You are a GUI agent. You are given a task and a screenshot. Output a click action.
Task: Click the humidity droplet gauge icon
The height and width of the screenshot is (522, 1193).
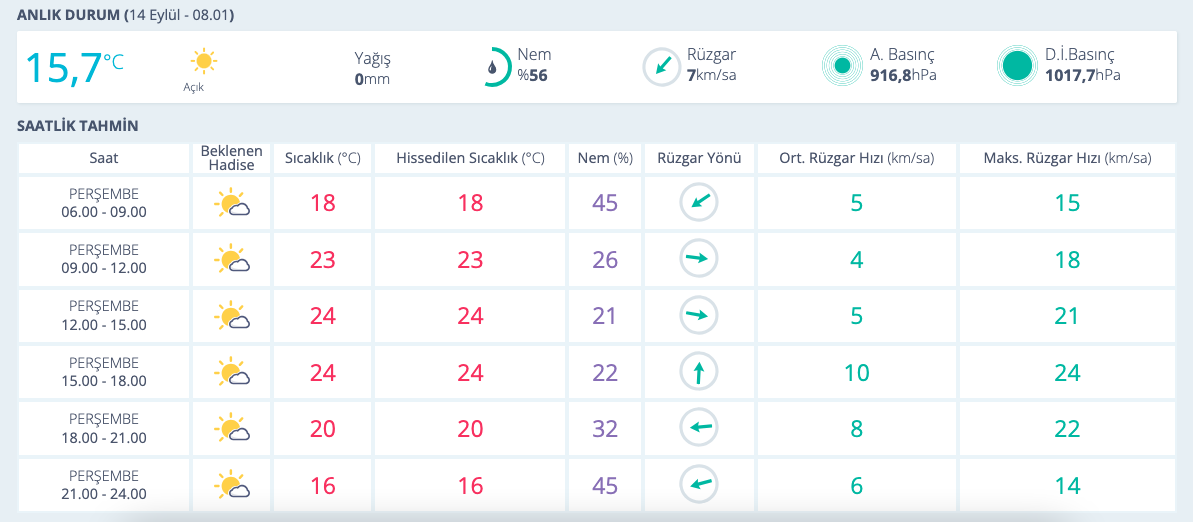point(493,67)
